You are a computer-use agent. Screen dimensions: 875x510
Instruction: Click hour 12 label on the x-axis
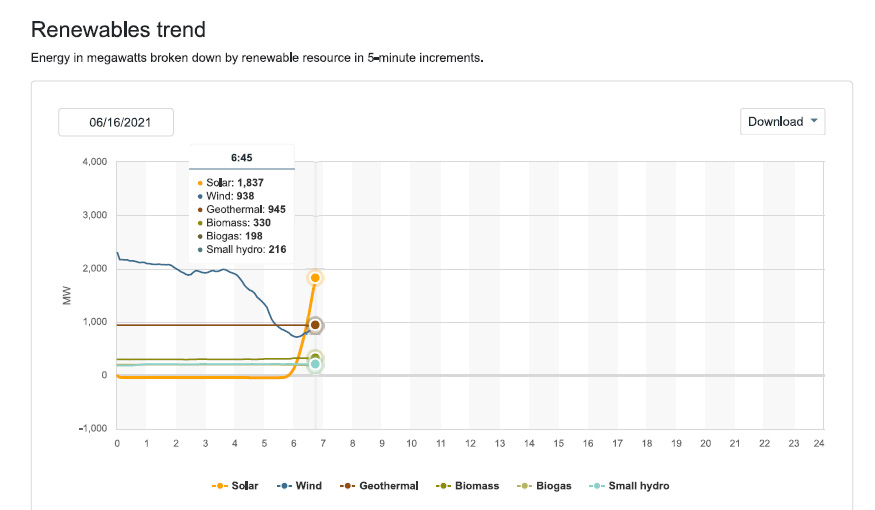coord(470,443)
